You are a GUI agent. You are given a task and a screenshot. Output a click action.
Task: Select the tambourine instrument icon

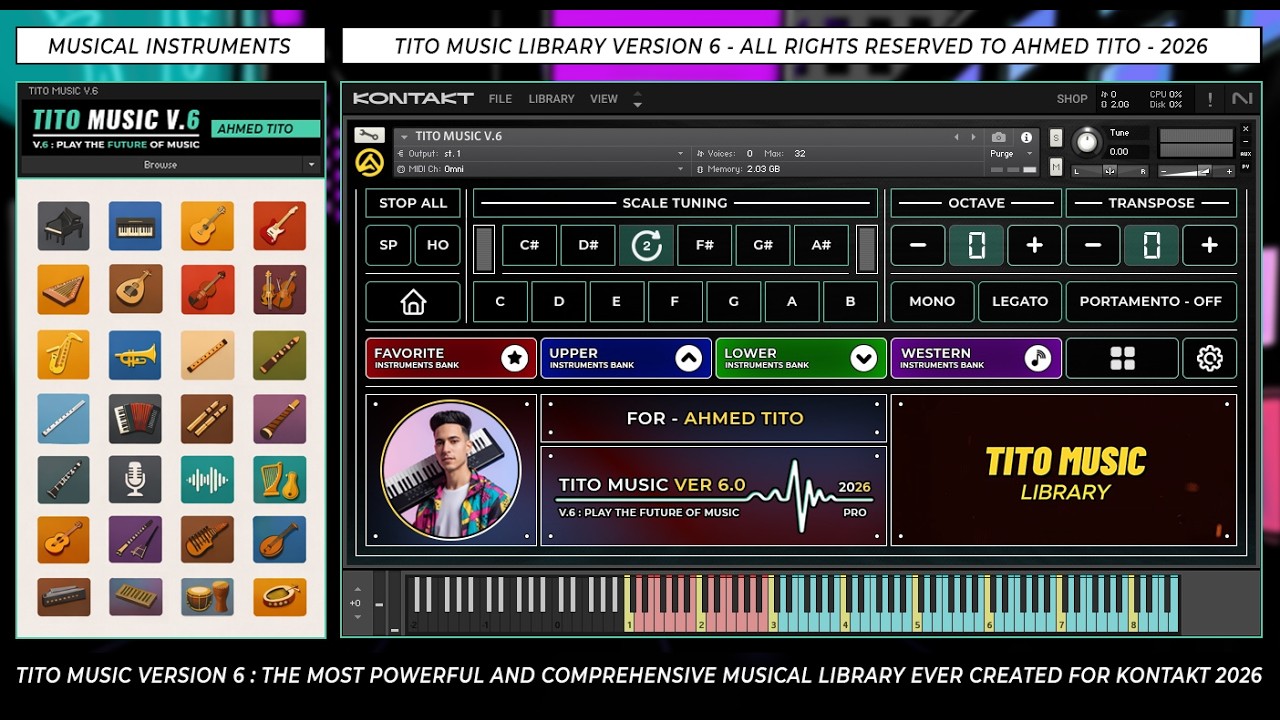[x=279, y=597]
